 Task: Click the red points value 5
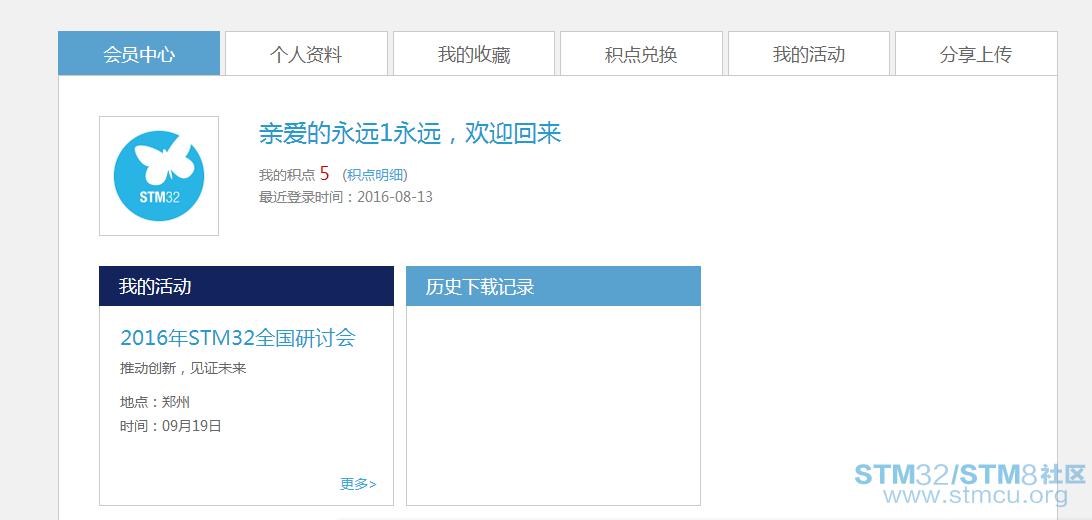pyautogui.click(x=325, y=174)
